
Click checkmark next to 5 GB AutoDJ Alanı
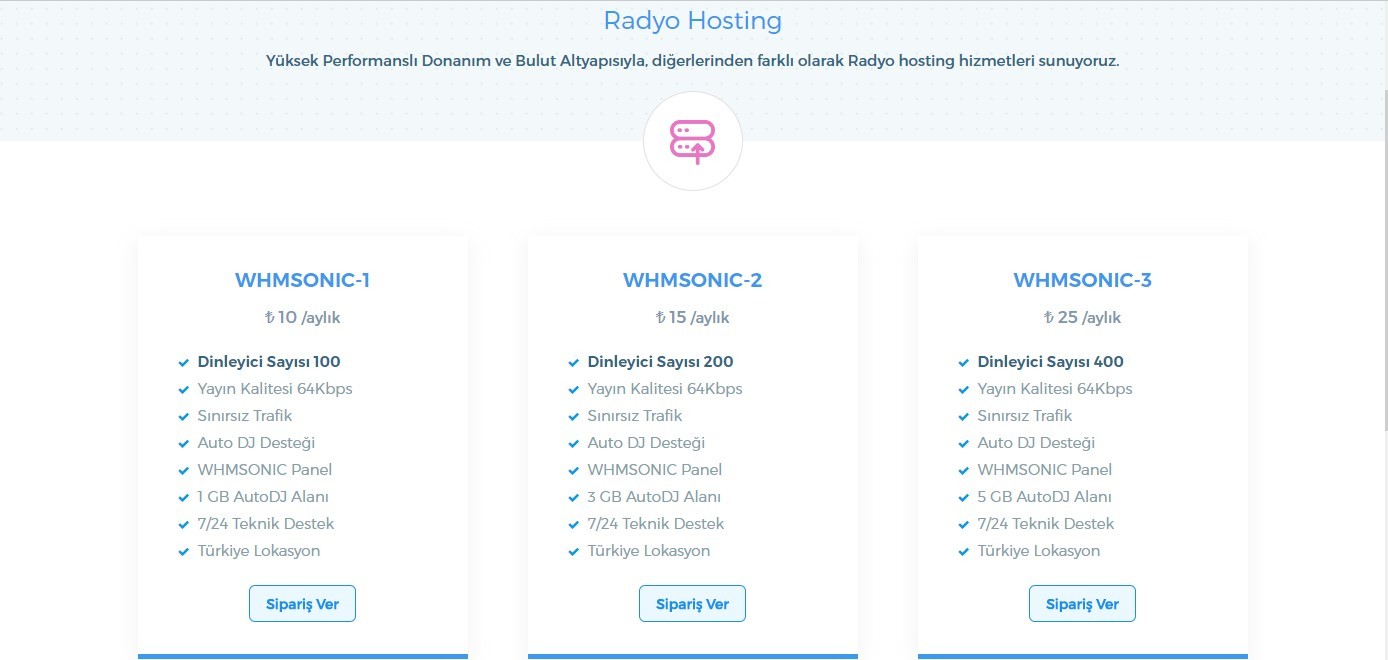963,498
